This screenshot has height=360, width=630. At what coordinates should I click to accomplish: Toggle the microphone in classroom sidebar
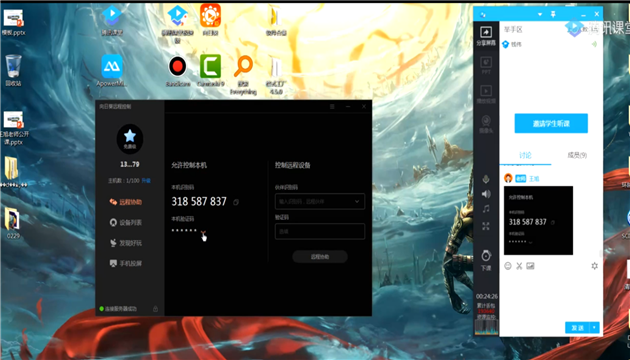[486, 179]
